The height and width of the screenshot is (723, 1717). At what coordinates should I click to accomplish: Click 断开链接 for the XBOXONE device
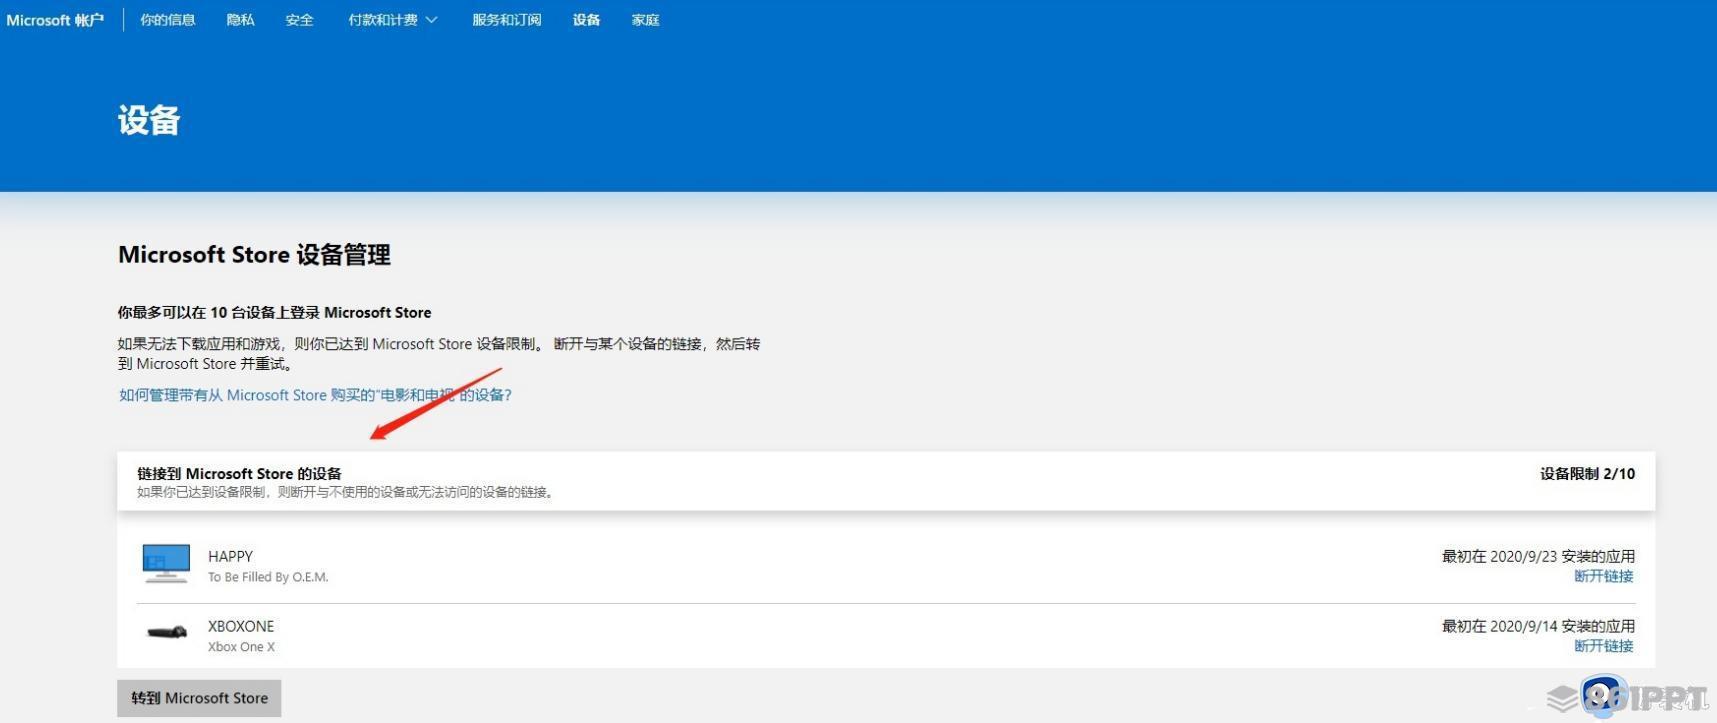[1603, 646]
